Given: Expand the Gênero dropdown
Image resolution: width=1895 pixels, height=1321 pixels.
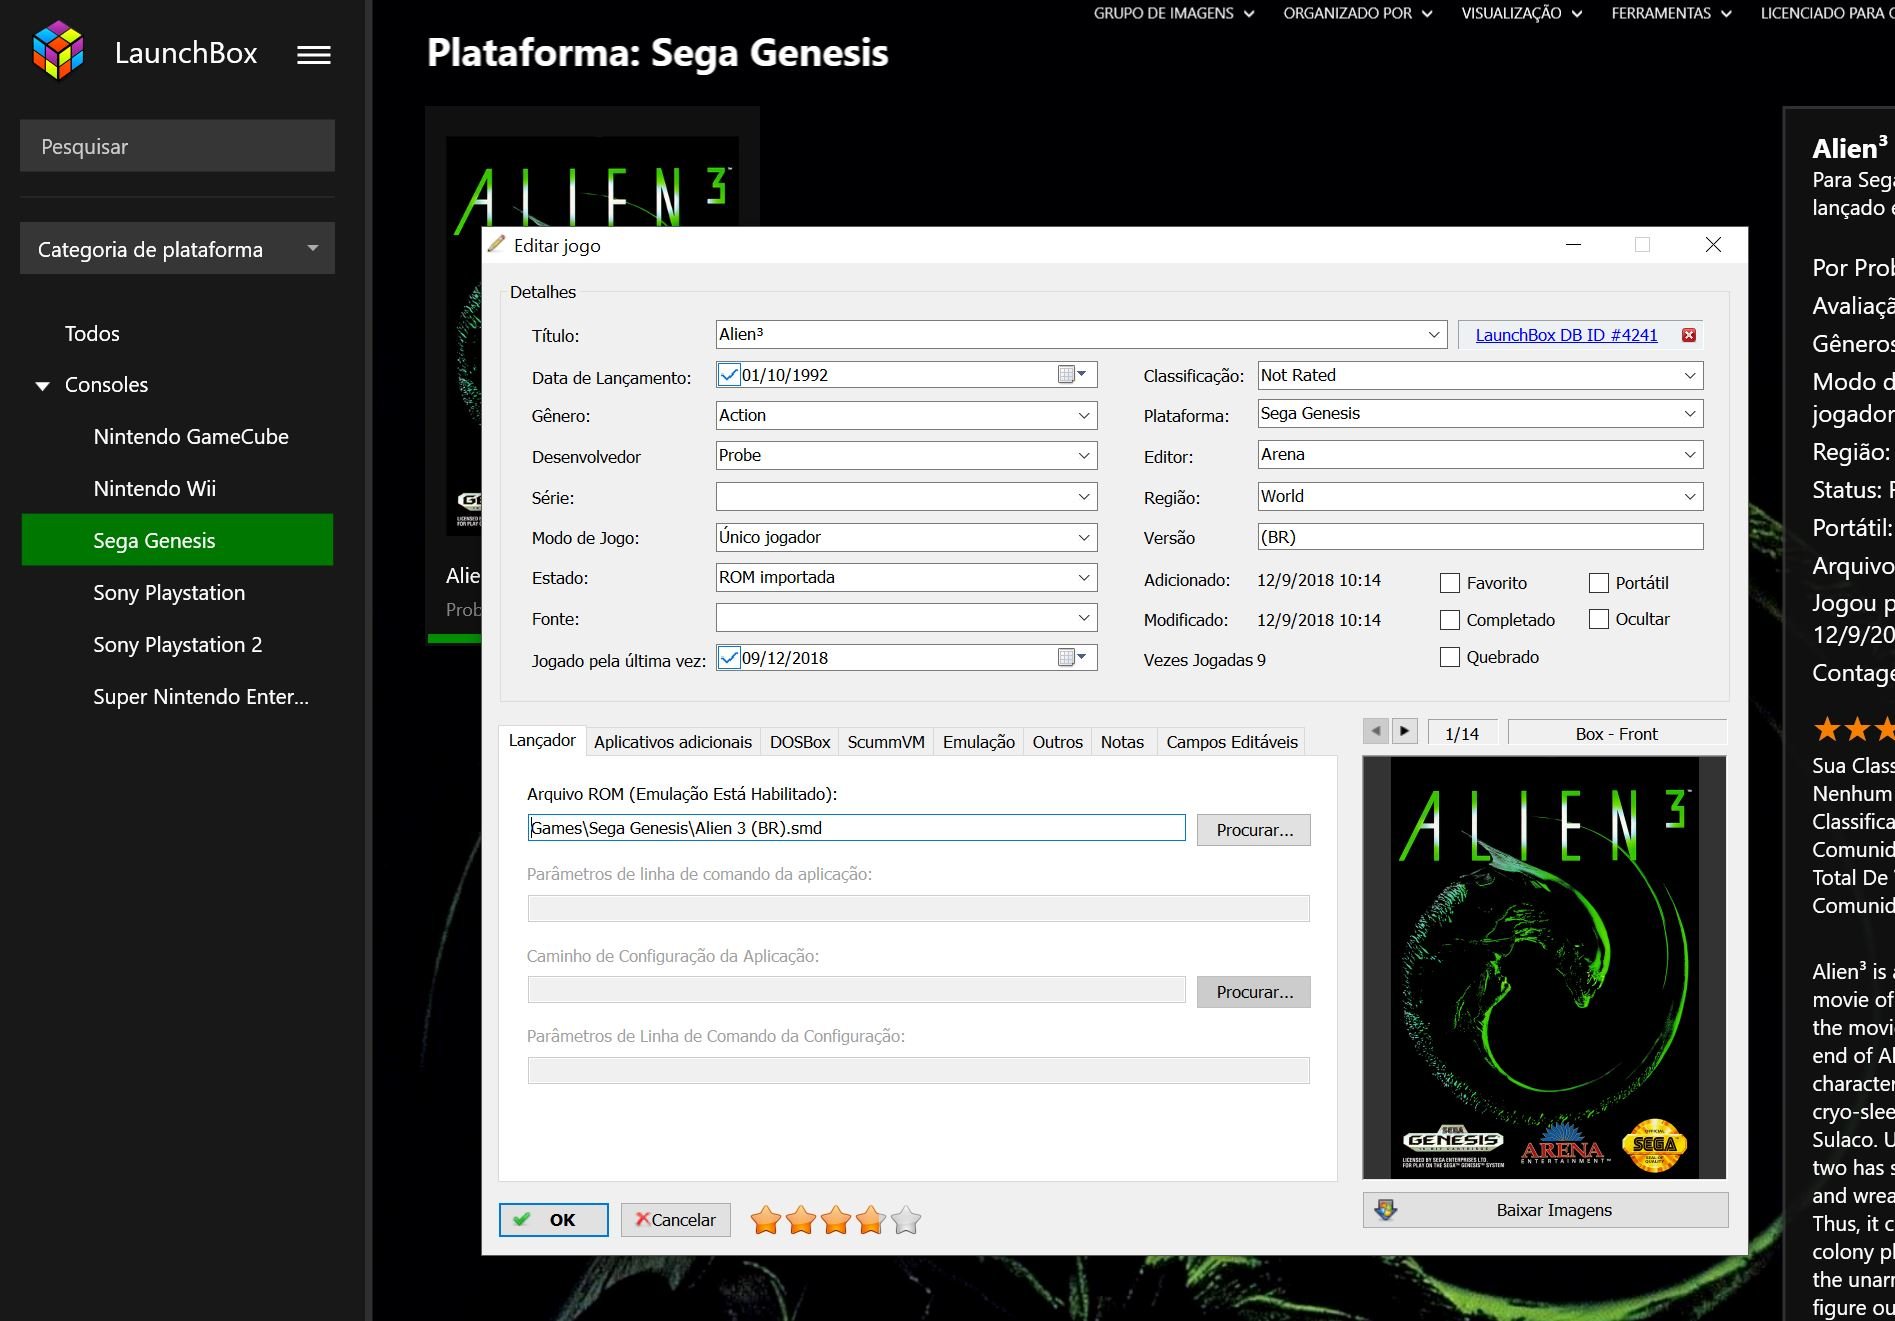Looking at the screenshot, I should coord(1084,416).
